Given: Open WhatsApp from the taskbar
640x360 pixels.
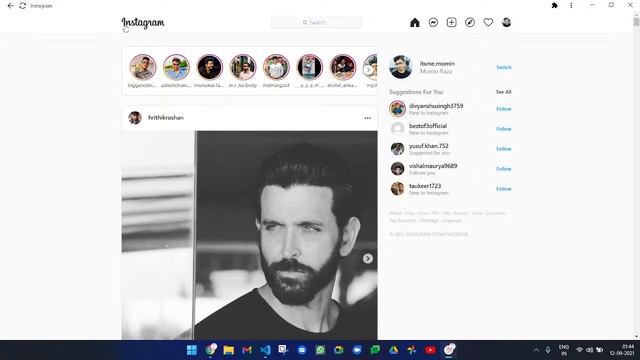Looking at the screenshot, I should 320,350.
